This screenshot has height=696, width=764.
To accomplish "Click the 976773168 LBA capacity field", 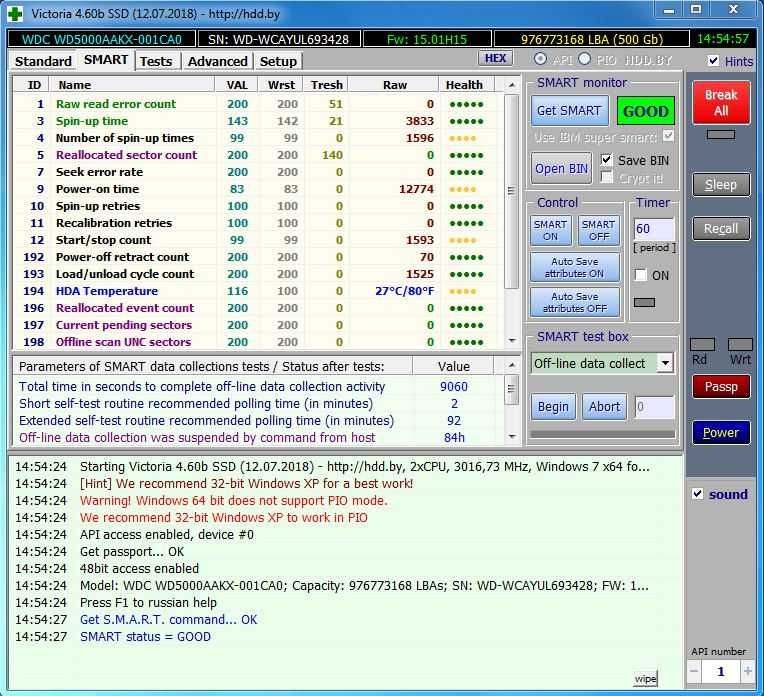I will coord(592,39).
